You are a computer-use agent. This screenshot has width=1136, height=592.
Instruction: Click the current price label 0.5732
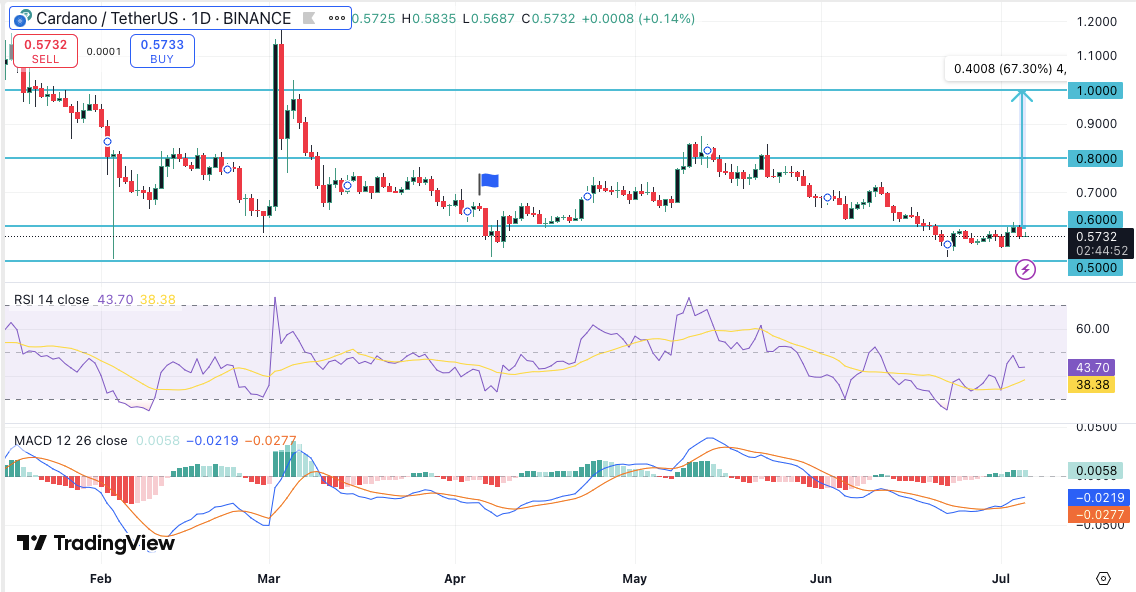click(1101, 243)
